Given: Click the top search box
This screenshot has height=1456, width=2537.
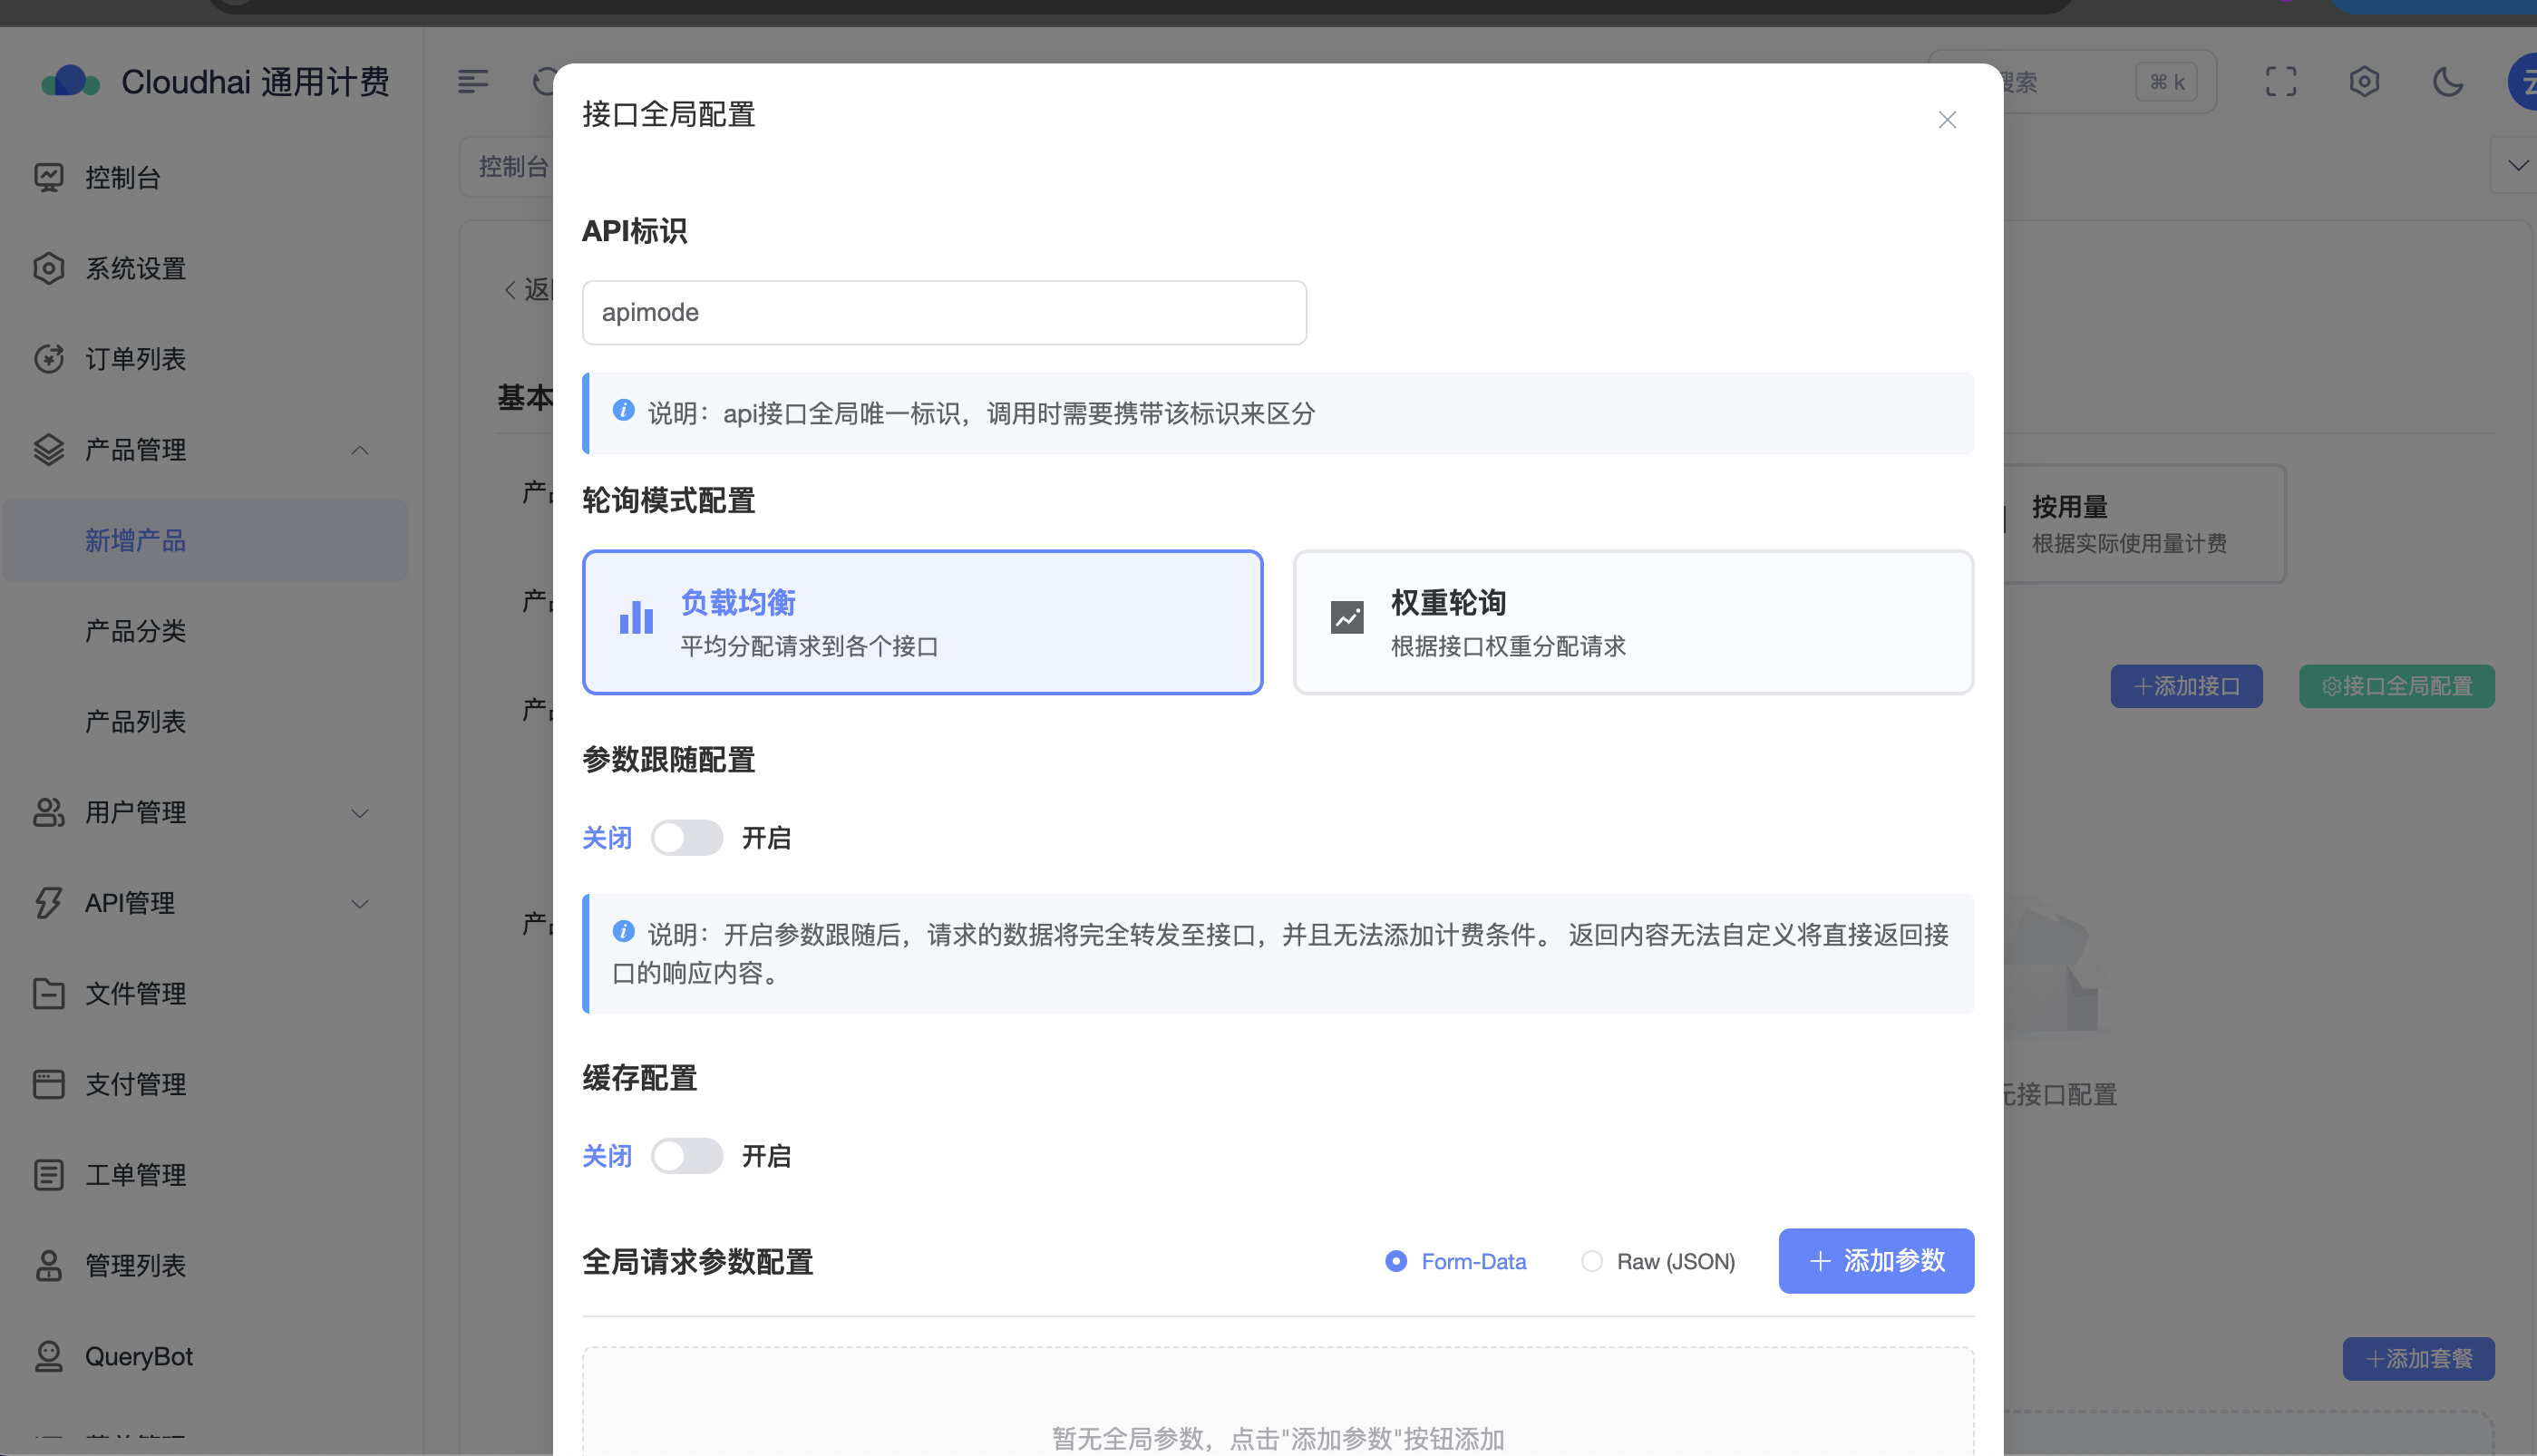Looking at the screenshot, I should click(2071, 81).
